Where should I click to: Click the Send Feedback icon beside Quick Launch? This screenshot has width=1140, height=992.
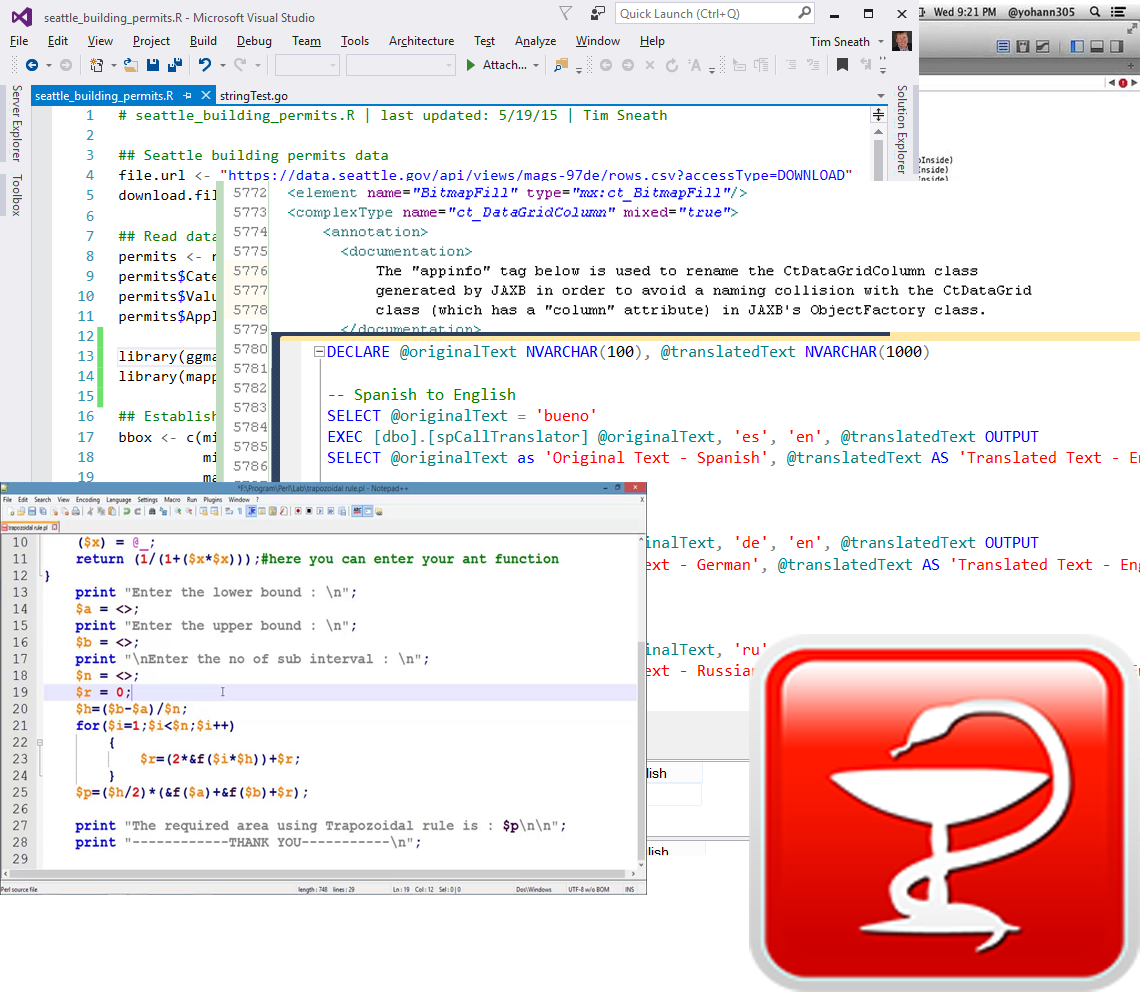point(598,13)
